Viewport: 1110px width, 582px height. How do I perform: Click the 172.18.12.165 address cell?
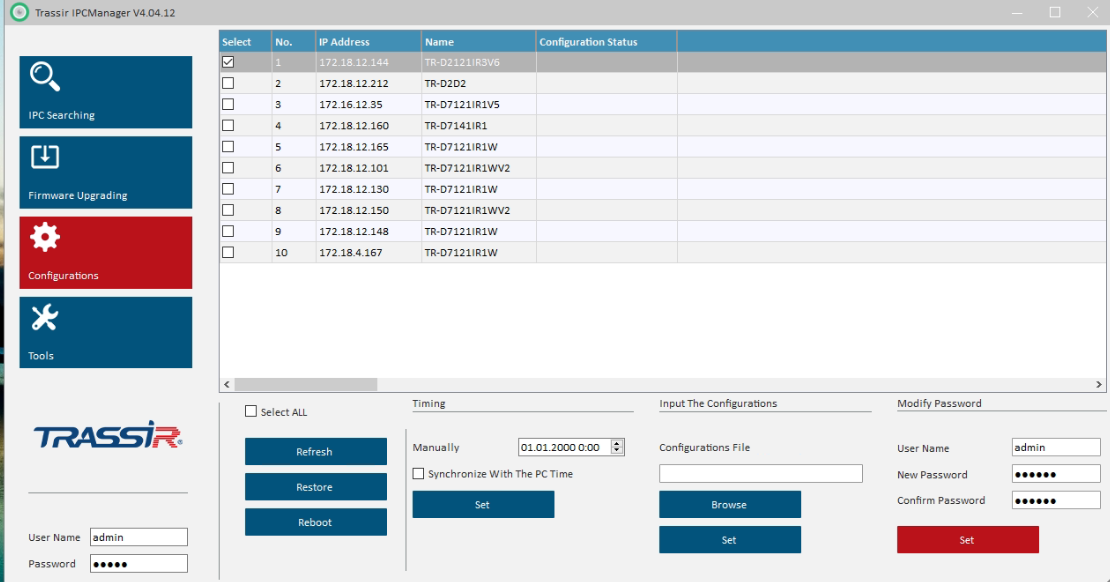[368, 147]
